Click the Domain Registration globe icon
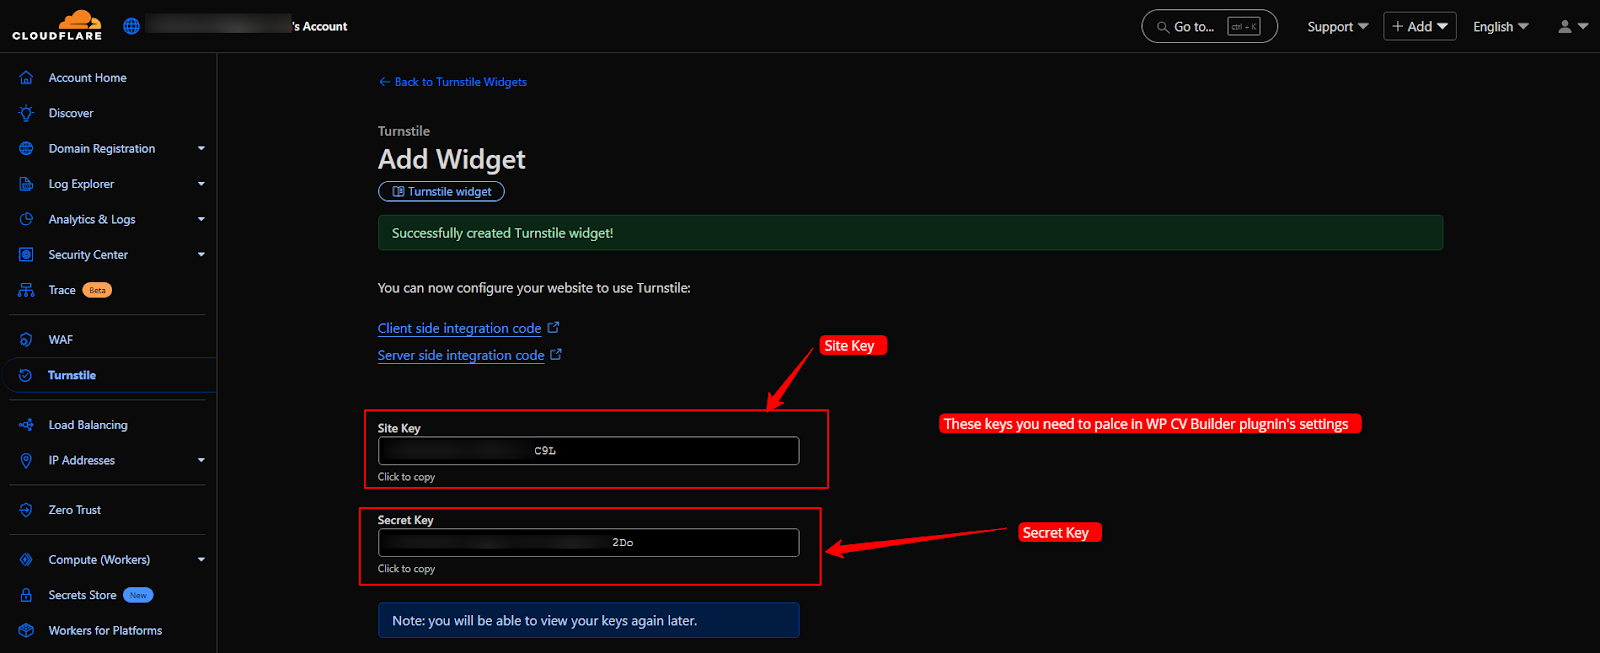 [x=26, y=149]
